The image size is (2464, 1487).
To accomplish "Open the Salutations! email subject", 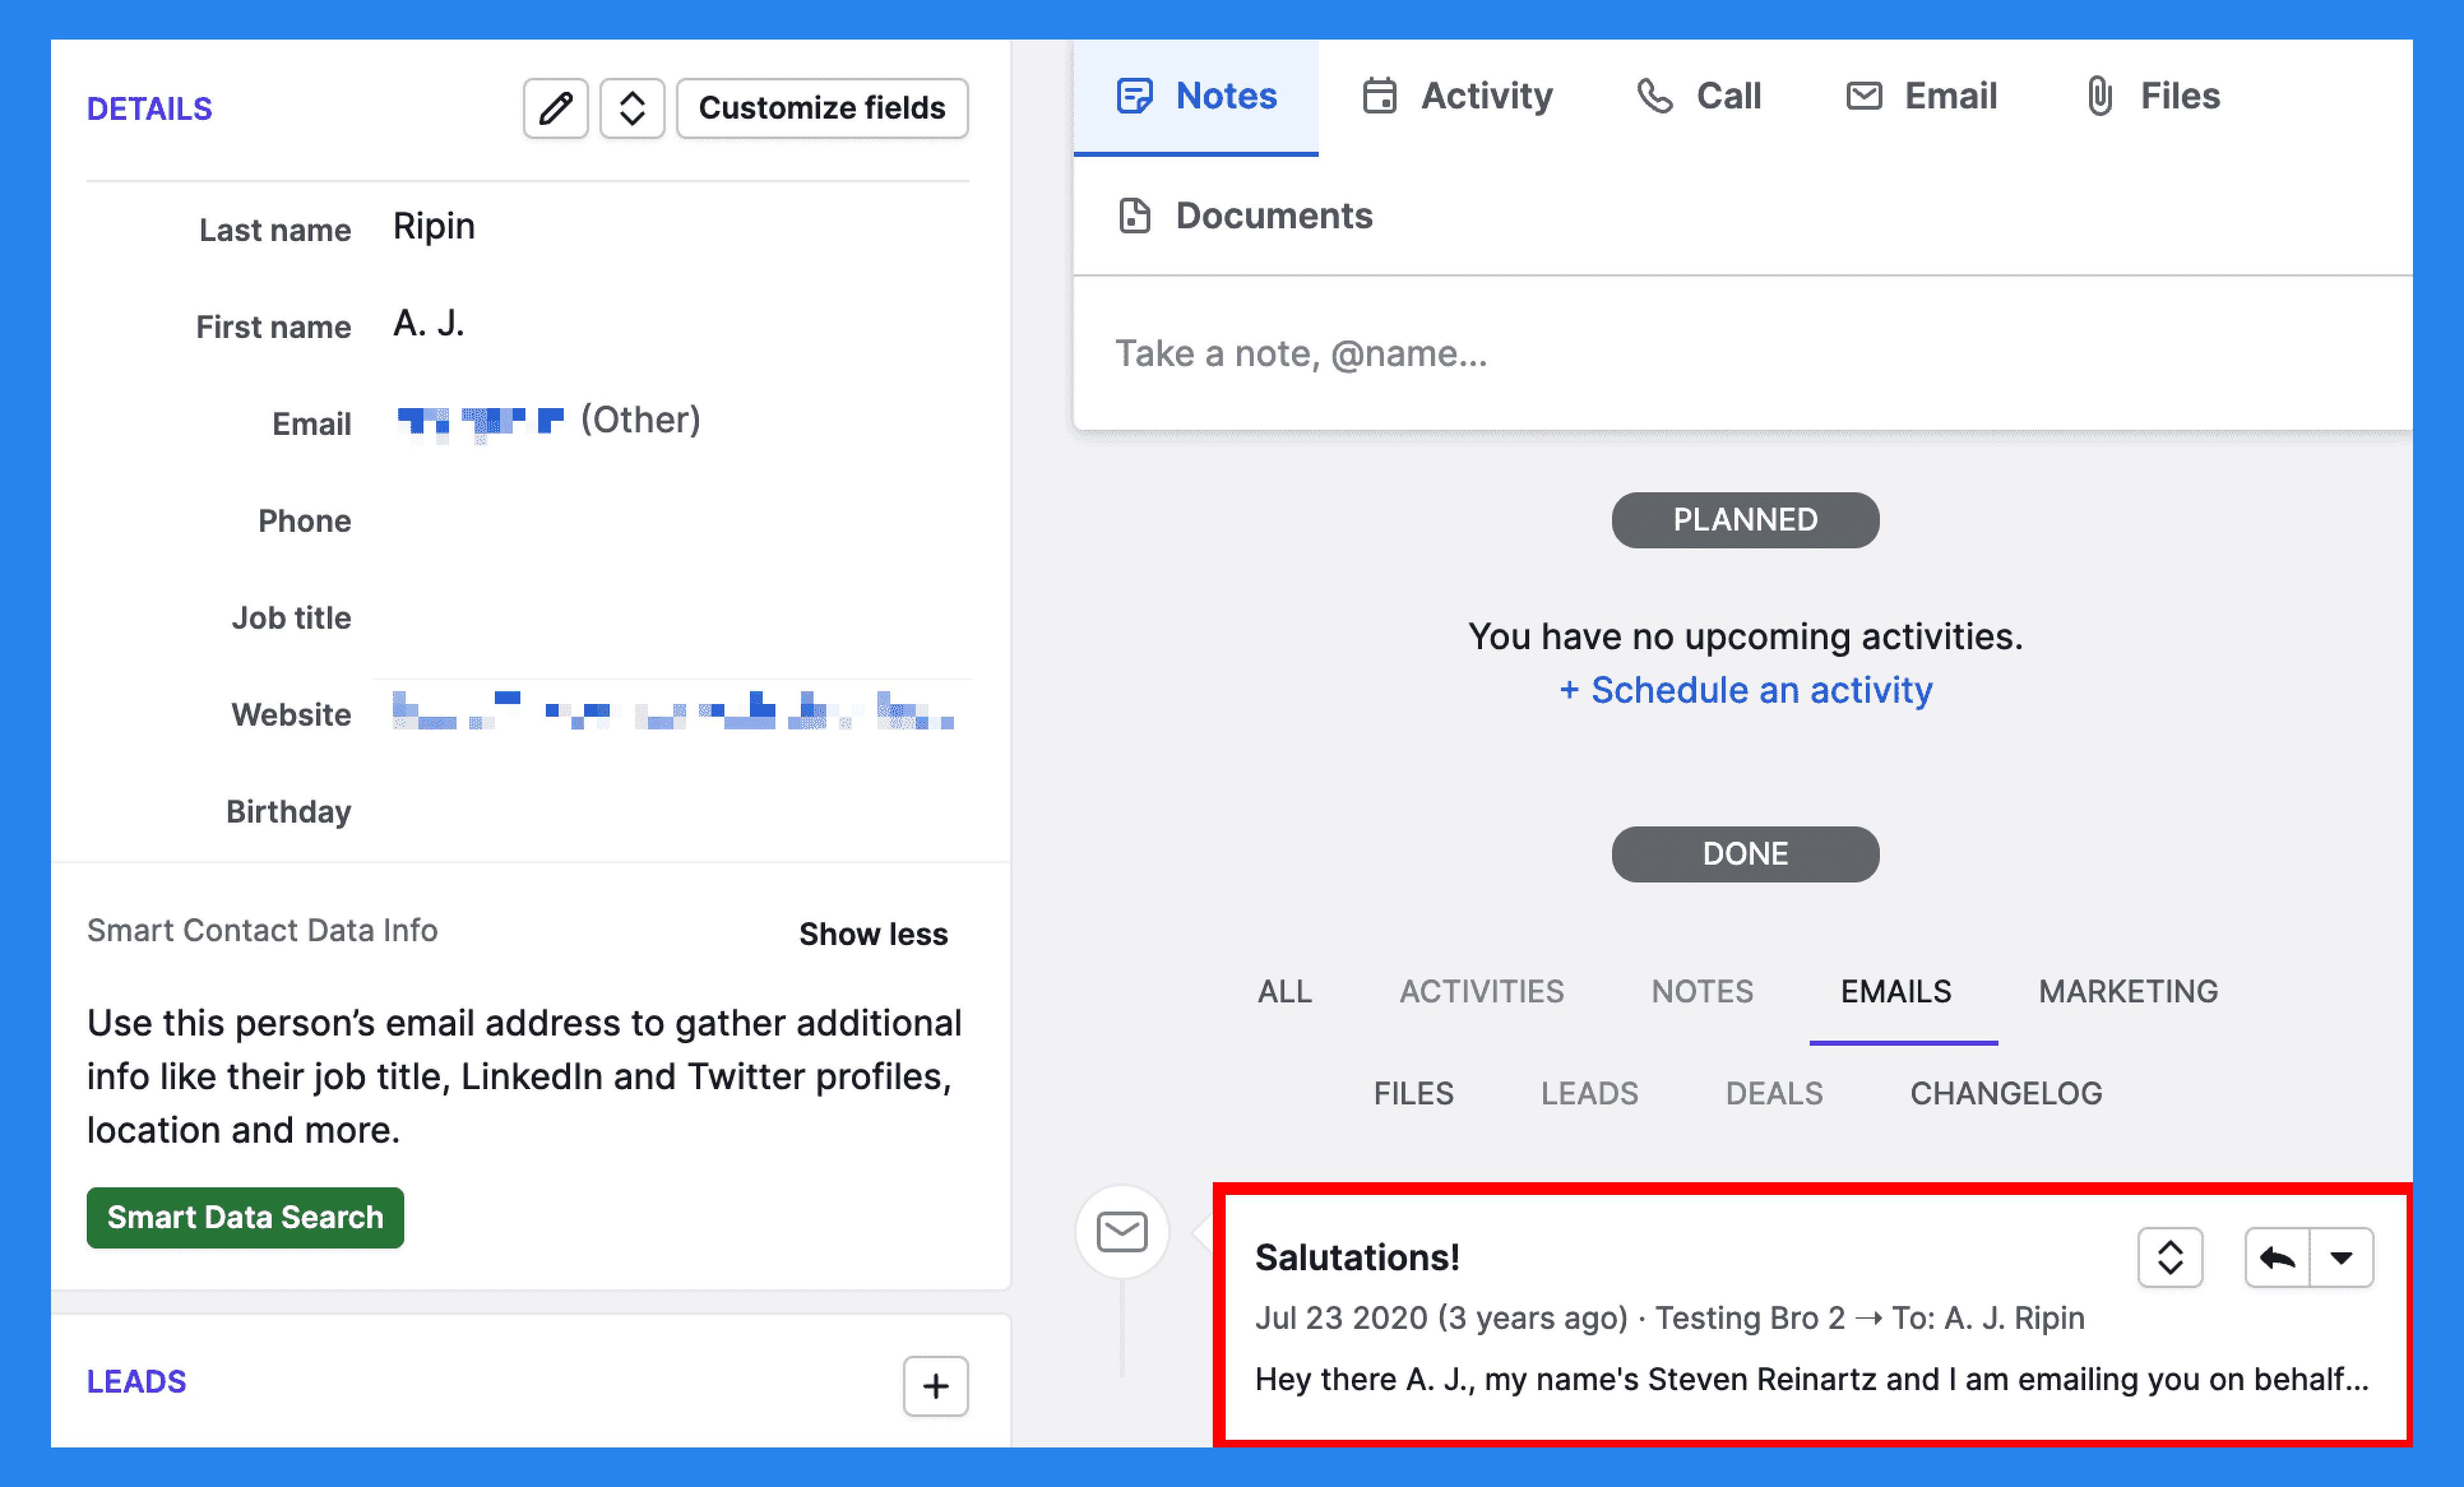I will [x=1357, y=1258].
